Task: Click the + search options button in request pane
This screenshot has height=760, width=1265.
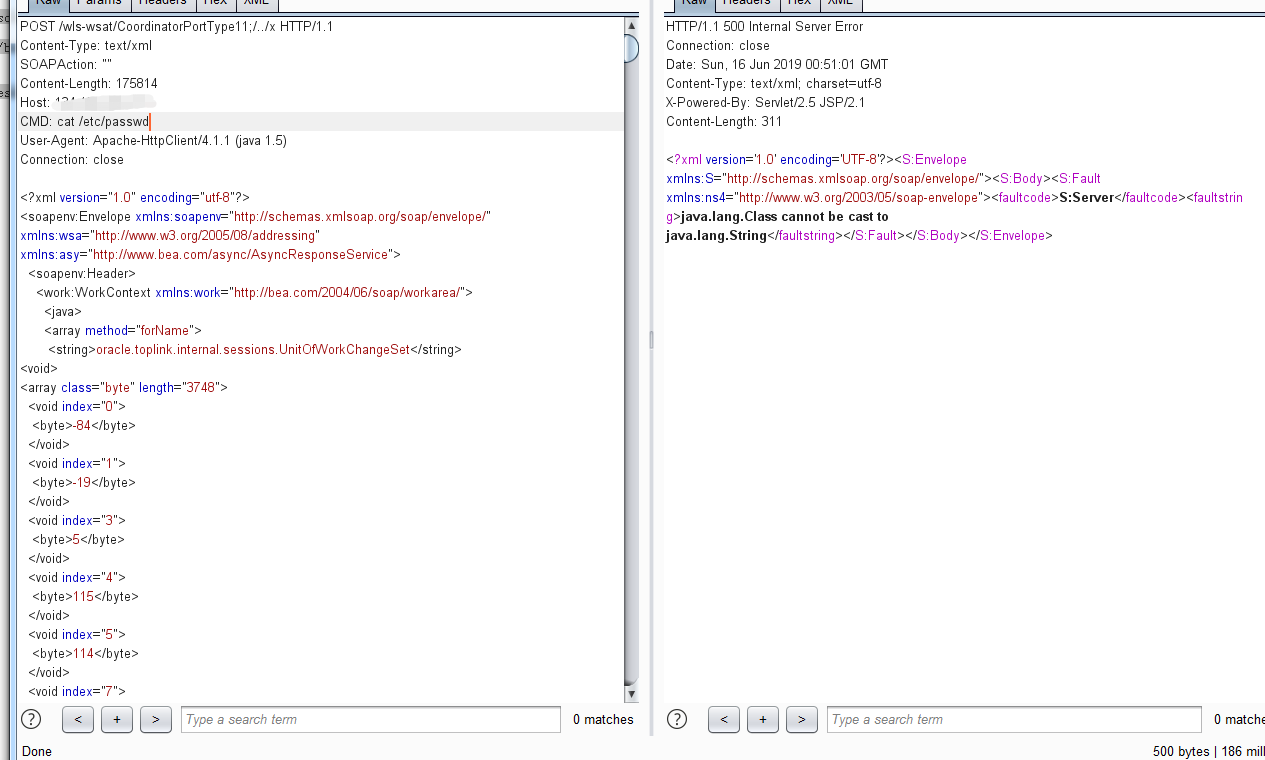Action: pyautogui.click(x=117, y=719)
